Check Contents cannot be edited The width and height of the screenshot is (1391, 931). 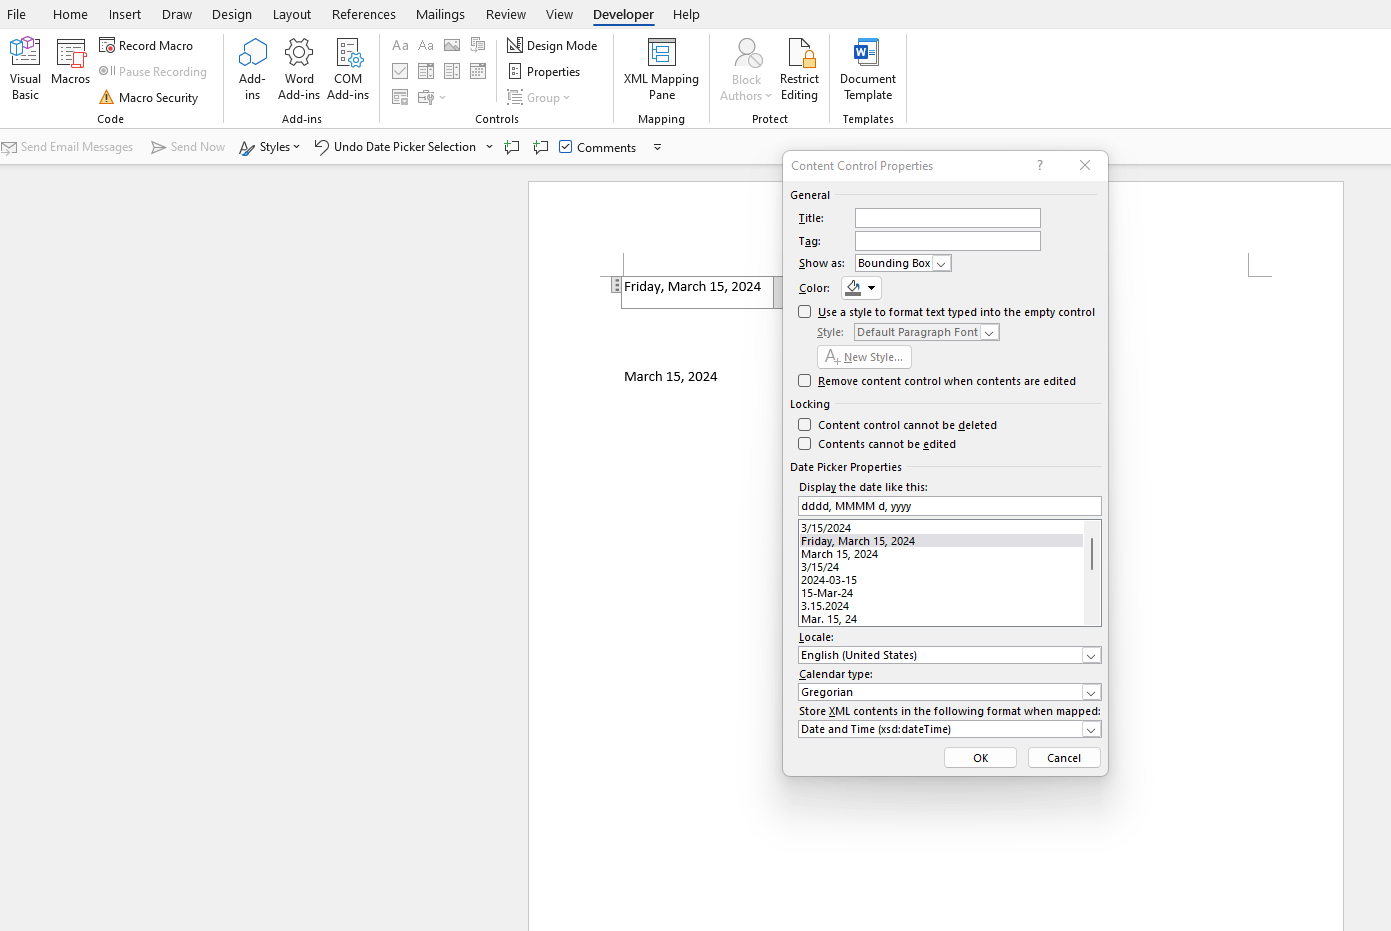(805, 443)
